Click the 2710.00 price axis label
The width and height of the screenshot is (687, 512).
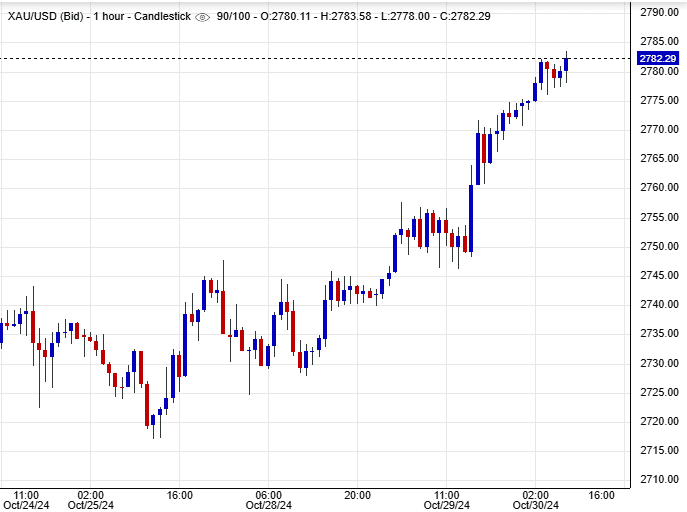coord(658,480)
